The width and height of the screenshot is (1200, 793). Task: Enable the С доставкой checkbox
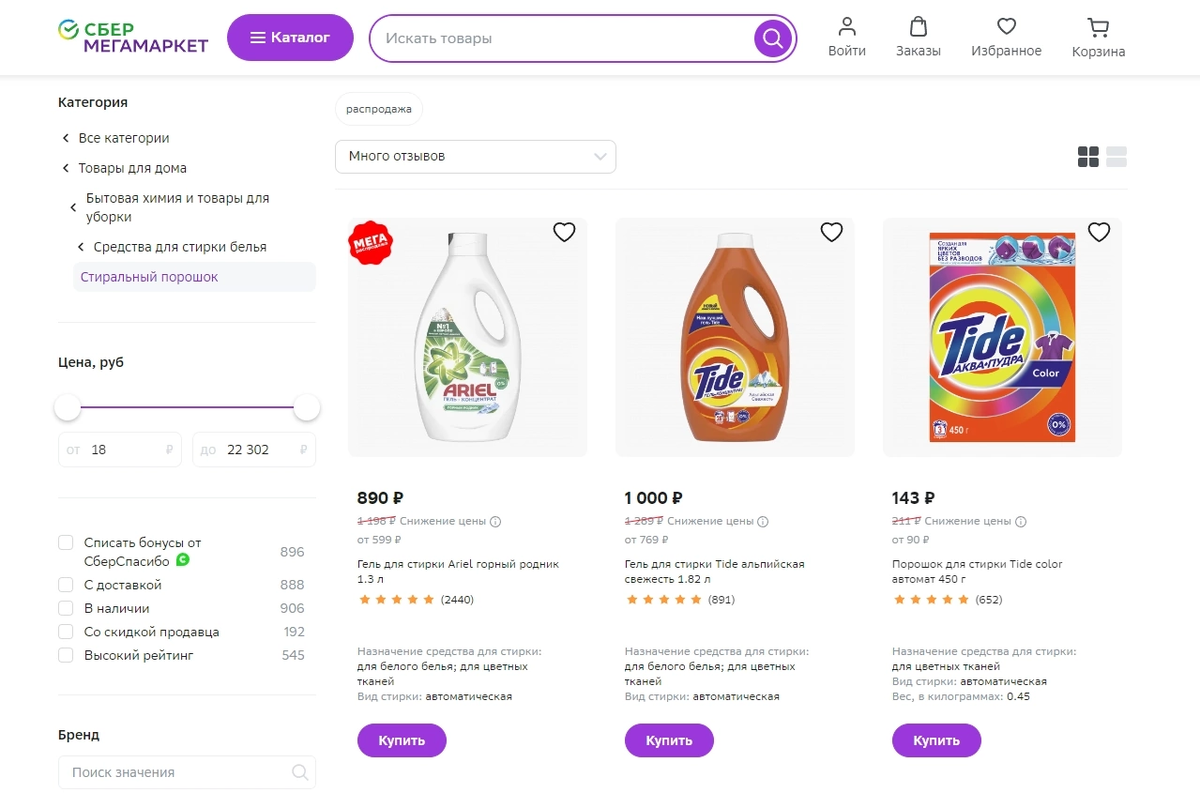[66, 585]
